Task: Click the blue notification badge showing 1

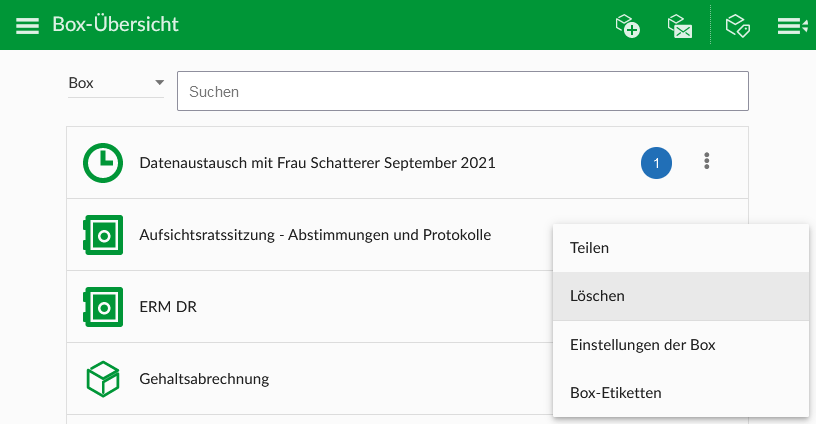Action: tap(656, 163)
